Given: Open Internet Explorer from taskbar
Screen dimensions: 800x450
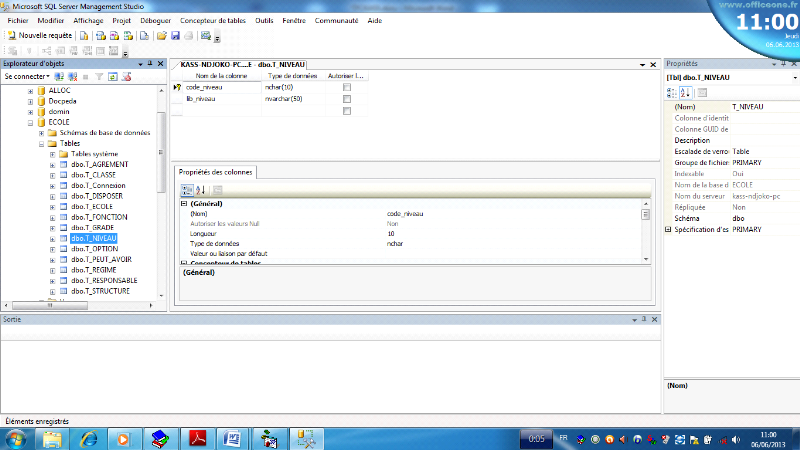Looking at the screenshot, I should pyautogui.click(x=89, y=439).
